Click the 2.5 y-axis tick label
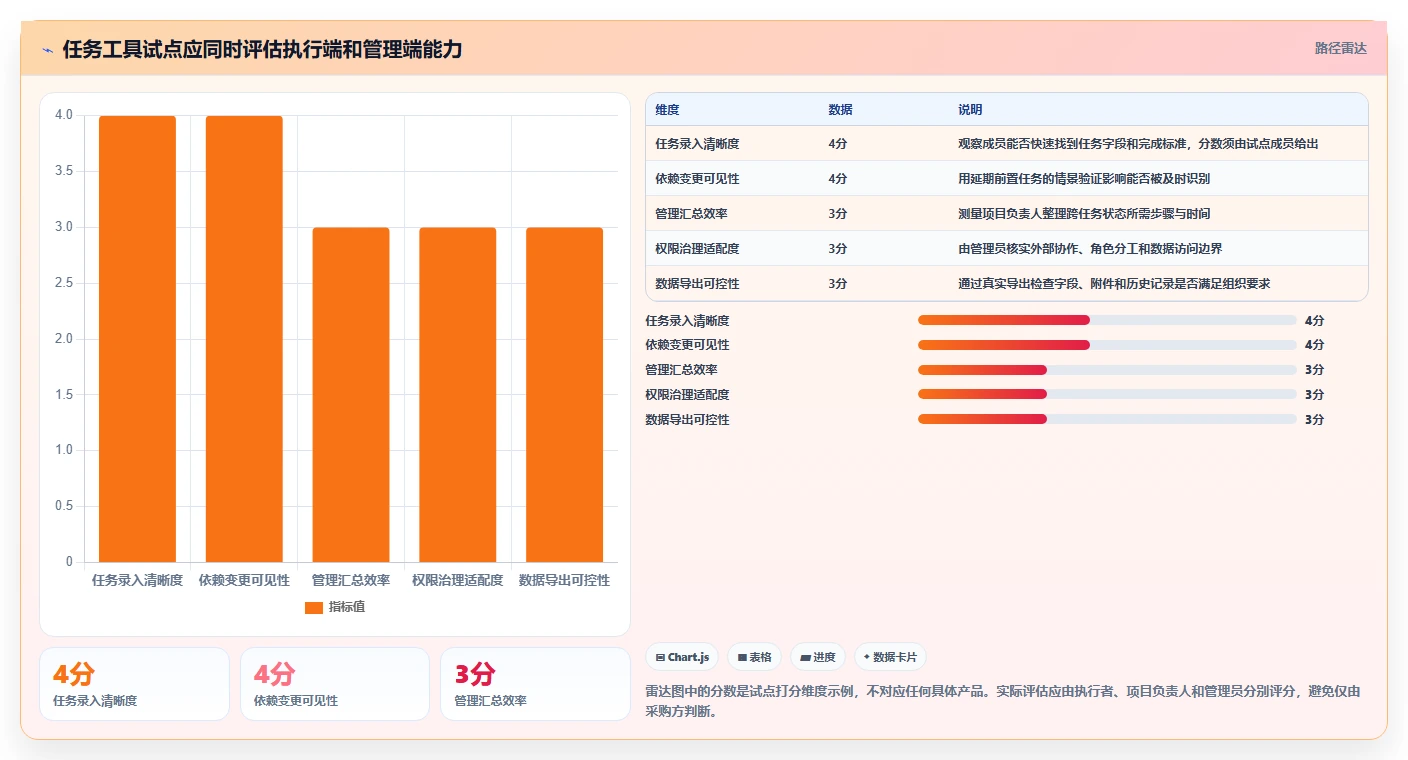This screenshot has height=760, width=1408. click(64, 283)
